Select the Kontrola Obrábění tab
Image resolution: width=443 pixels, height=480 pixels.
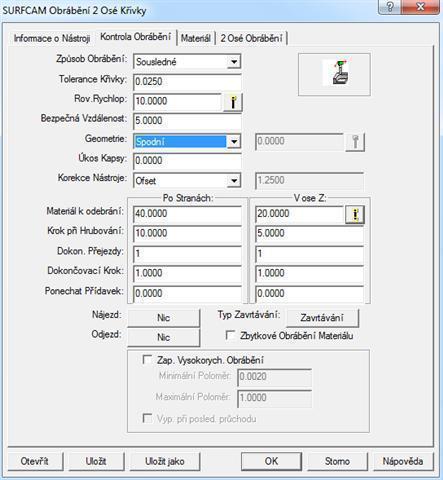click(136, 37)
